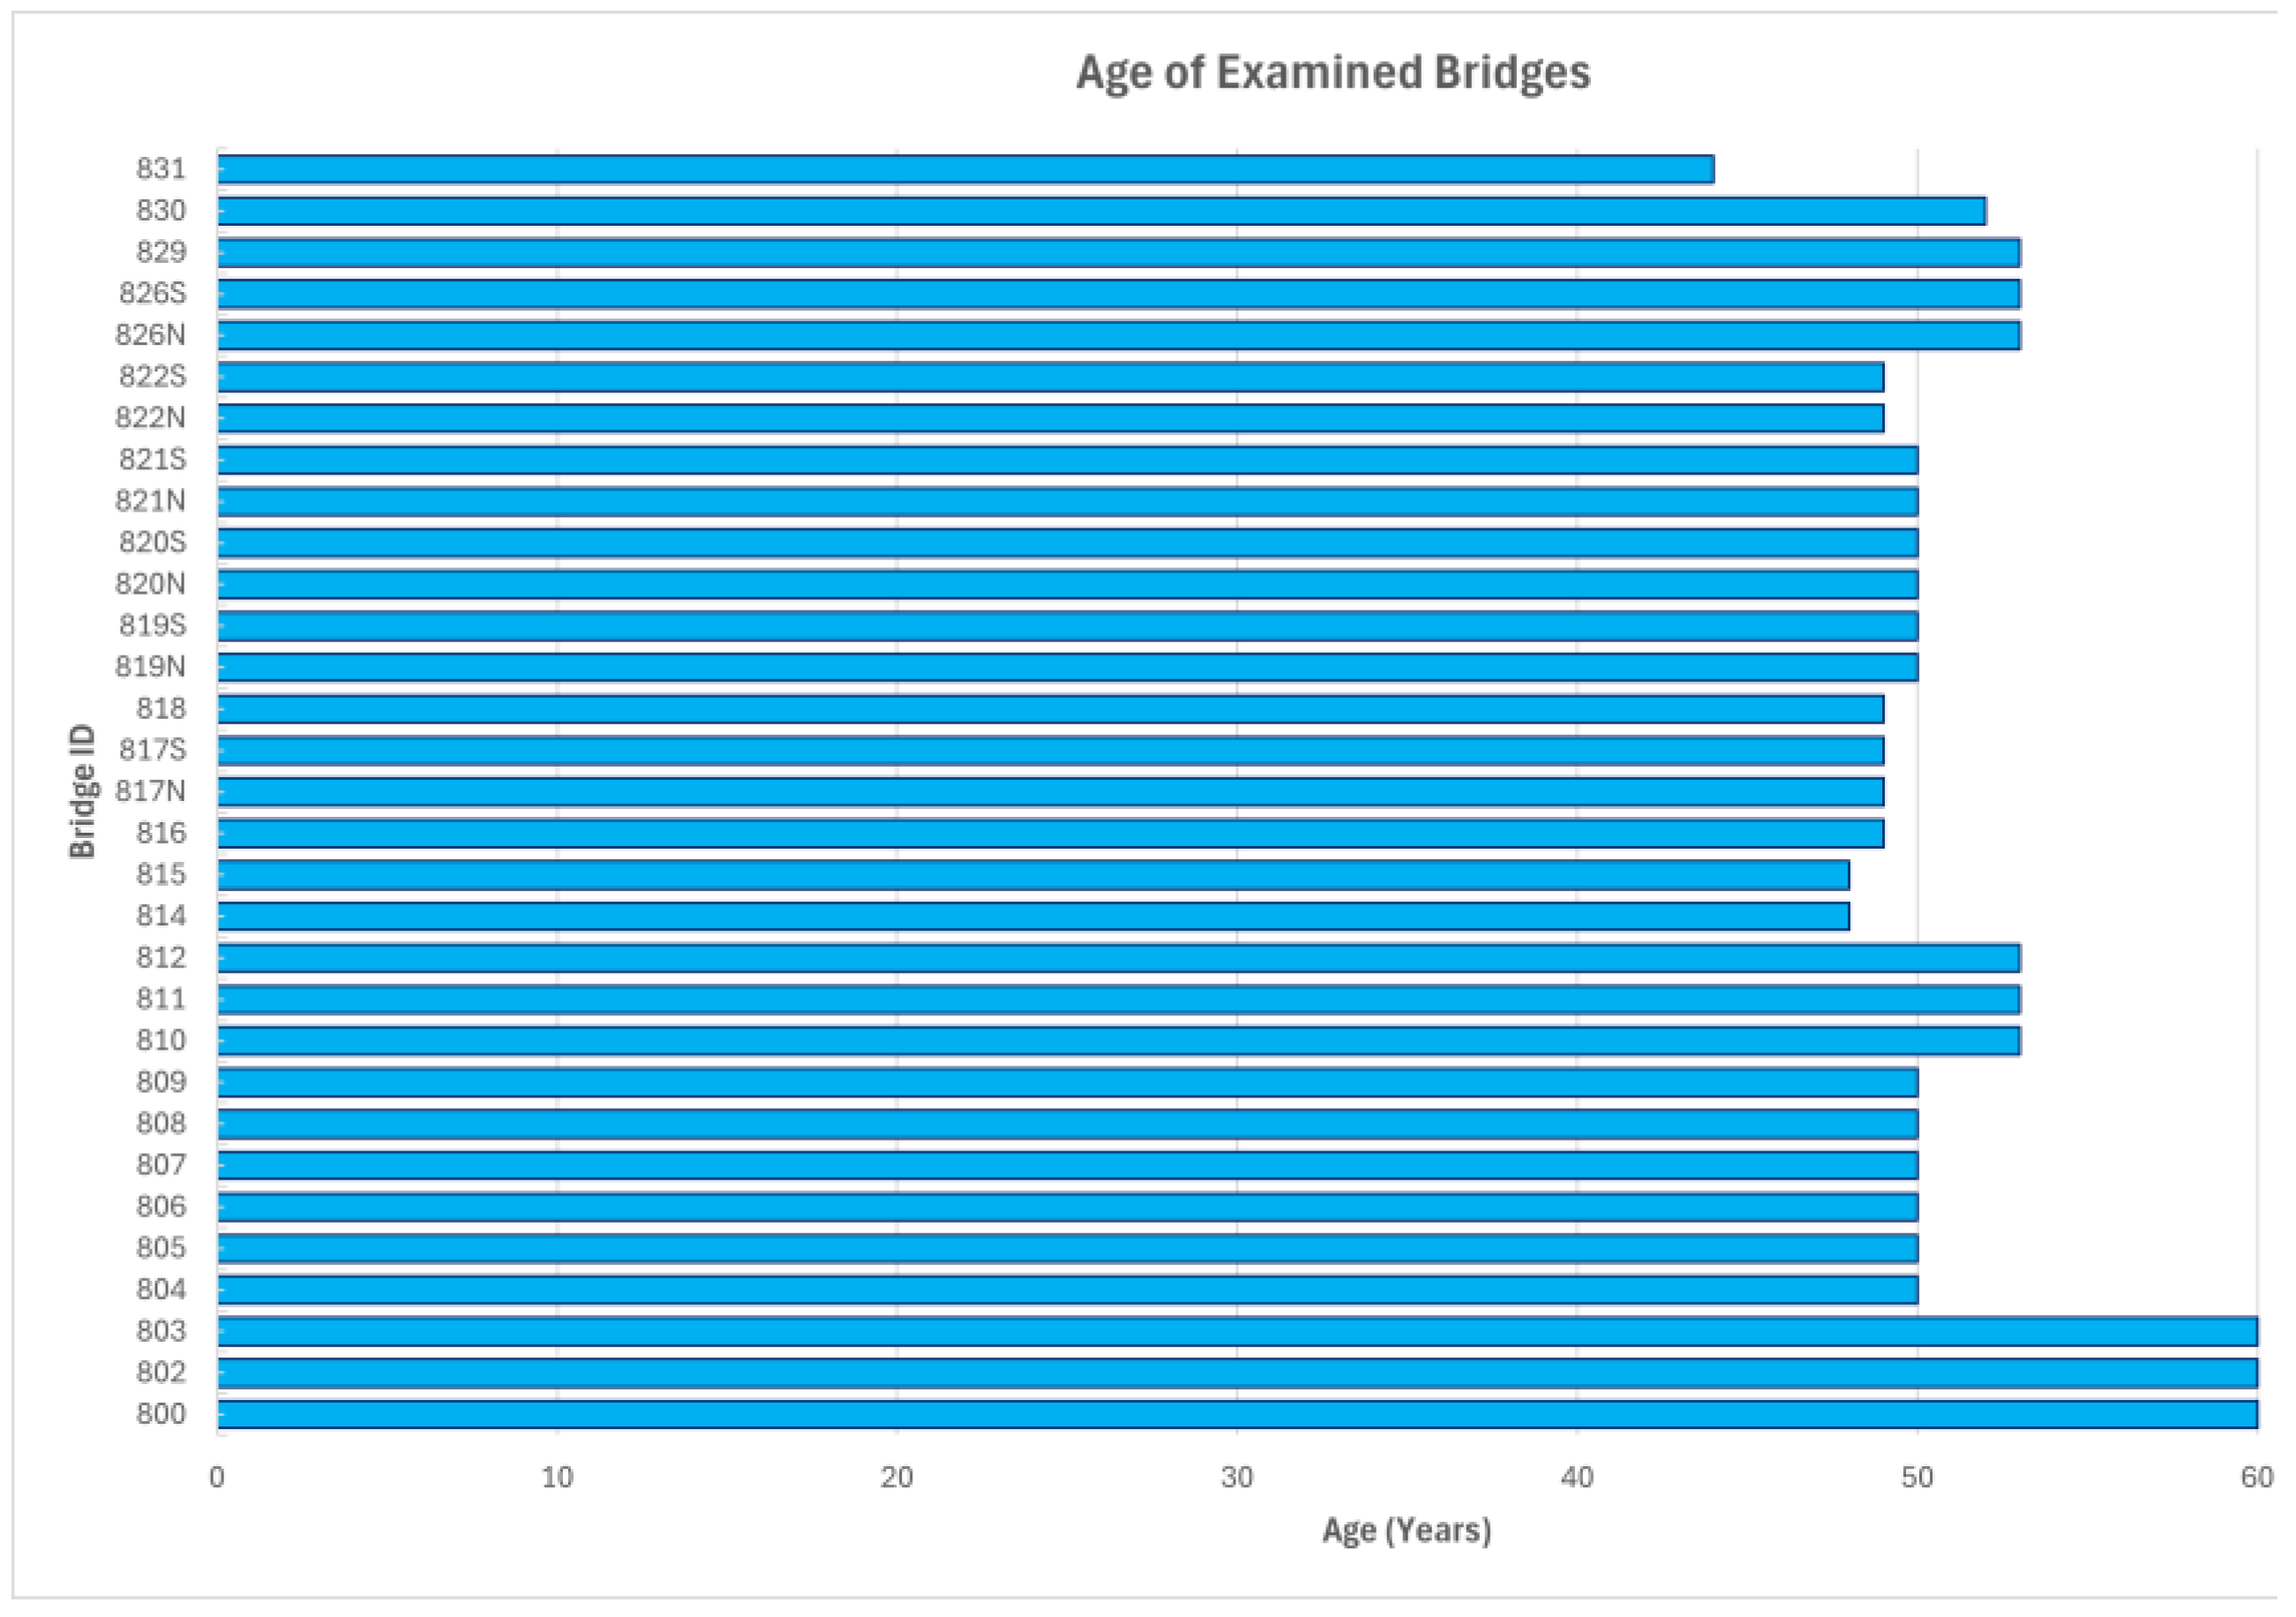Select the bar for bridge 819S
Viewport: 2296px width, 1617px height.
pos(1067,626)
